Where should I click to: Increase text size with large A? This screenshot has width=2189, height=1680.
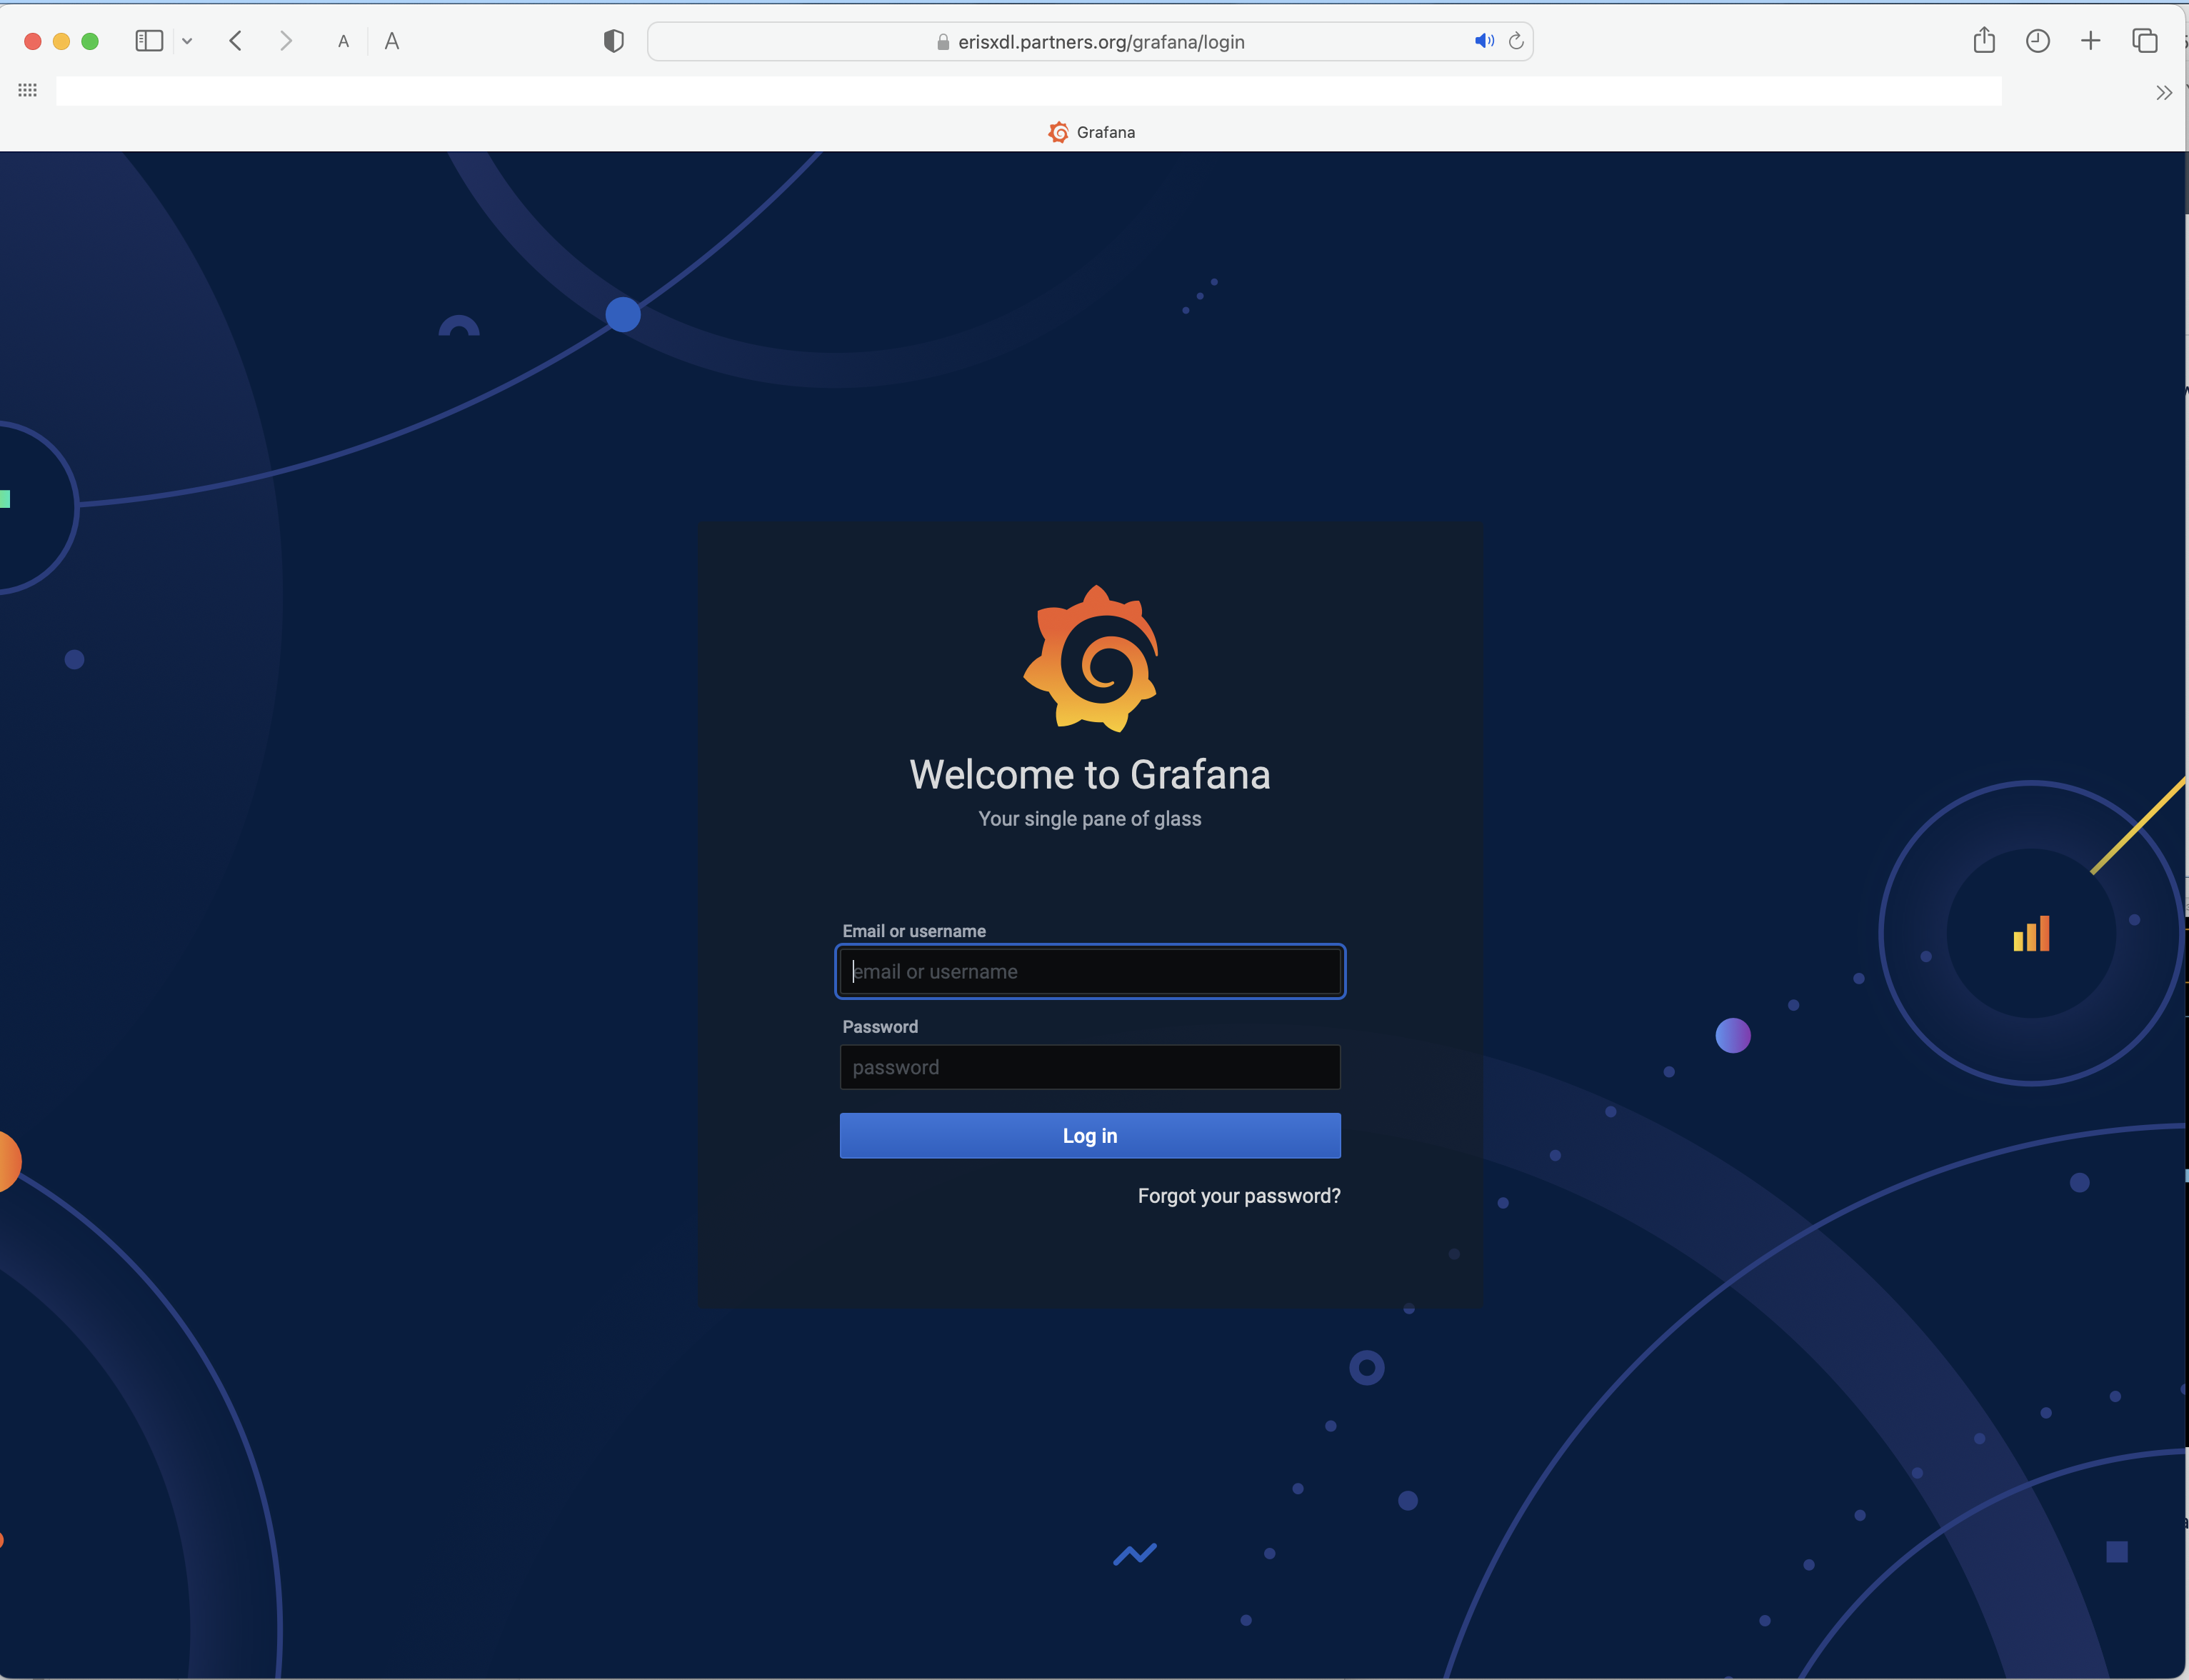pyautogui.click(x=392, y=41)
